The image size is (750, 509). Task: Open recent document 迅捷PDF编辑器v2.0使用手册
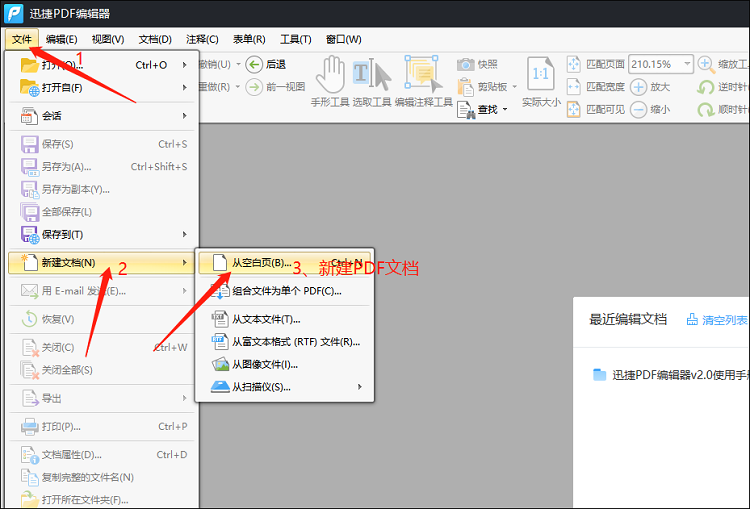click(671, 375)
